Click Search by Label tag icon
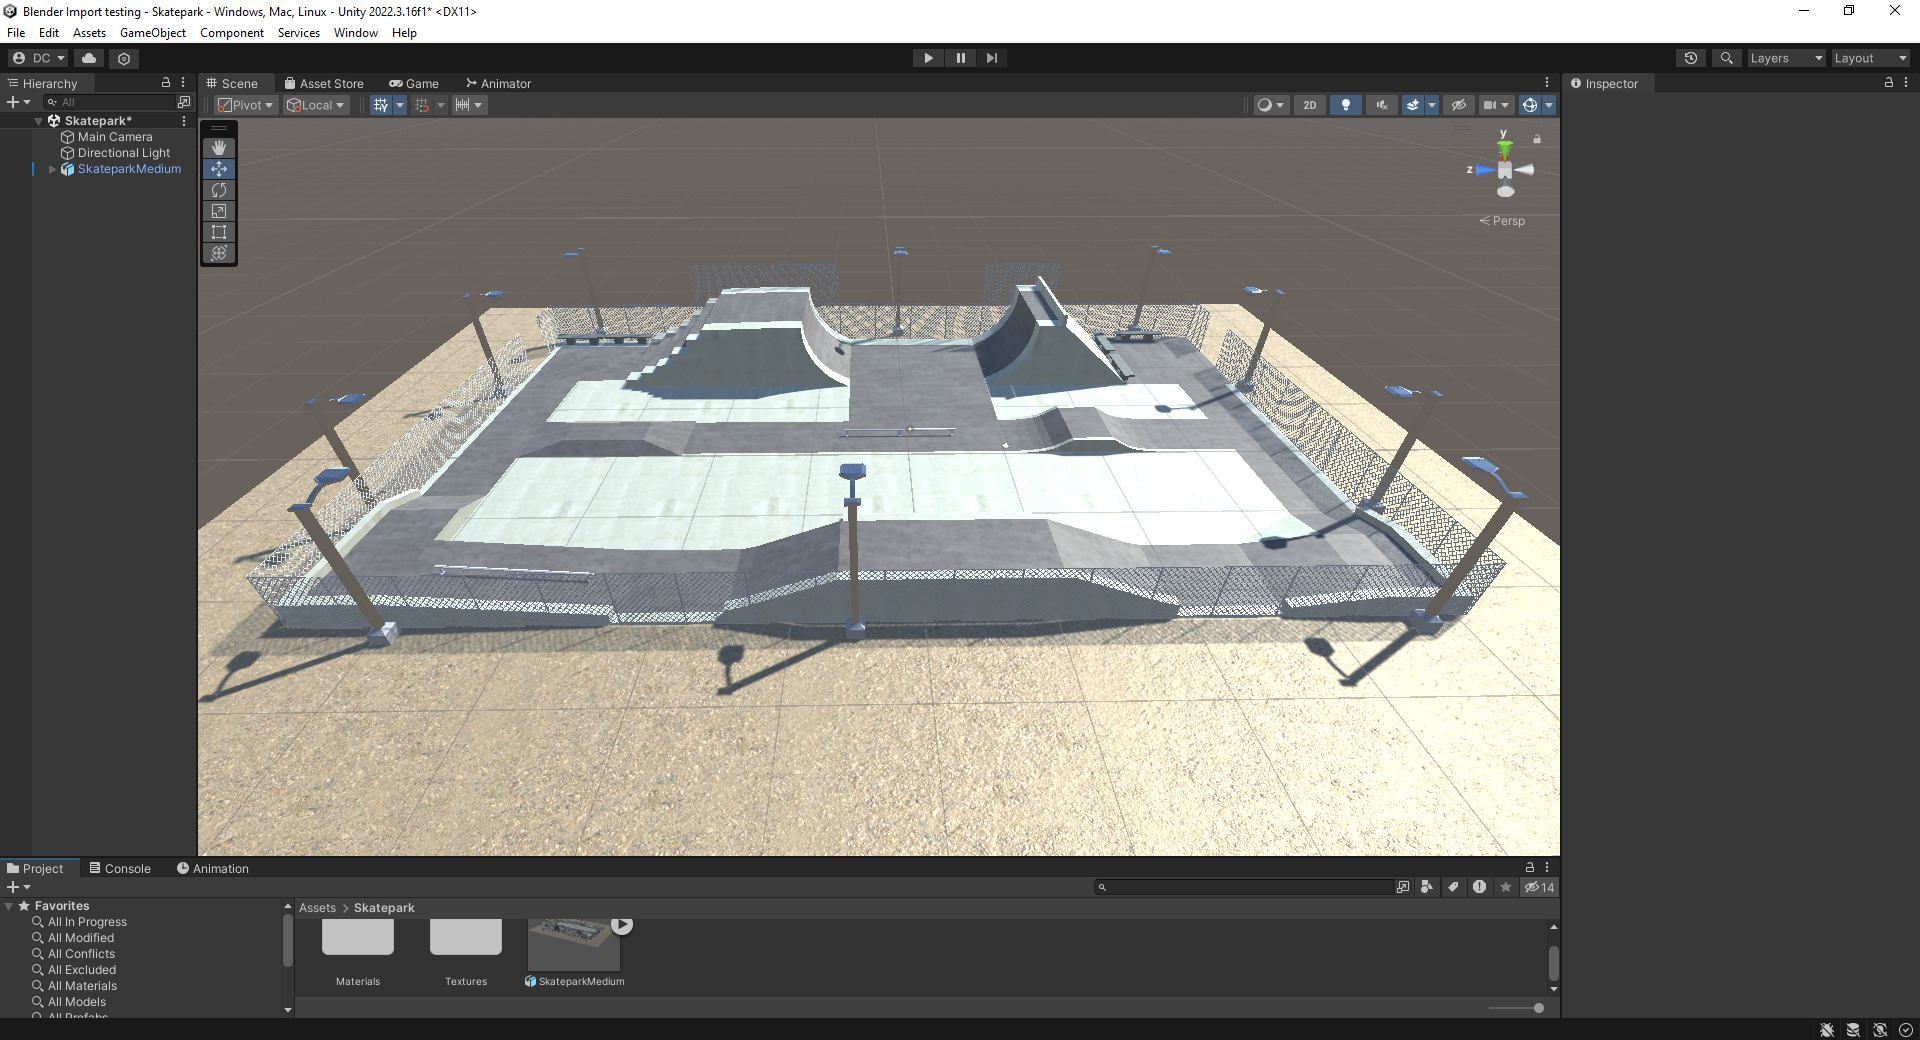Screen dimensions: 1920x1040 click(x=1453, y=887)
